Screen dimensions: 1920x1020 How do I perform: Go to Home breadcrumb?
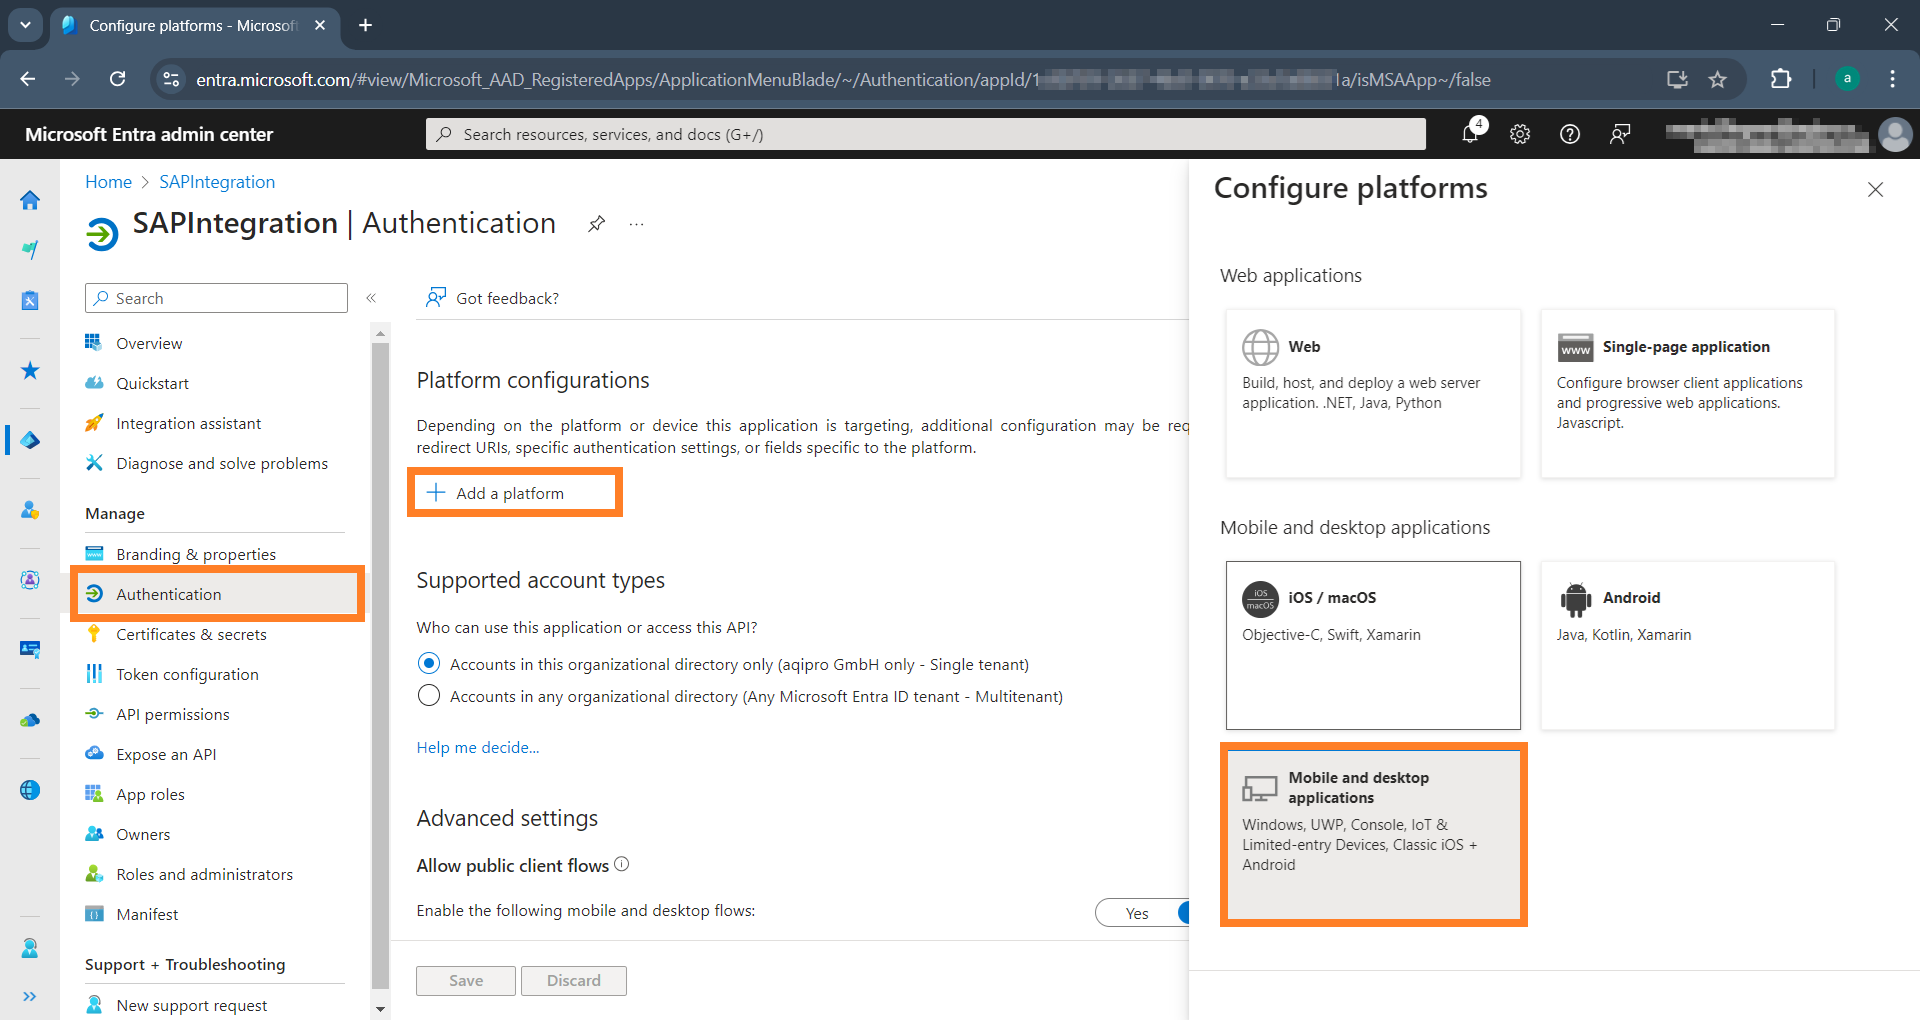[108, 182]
